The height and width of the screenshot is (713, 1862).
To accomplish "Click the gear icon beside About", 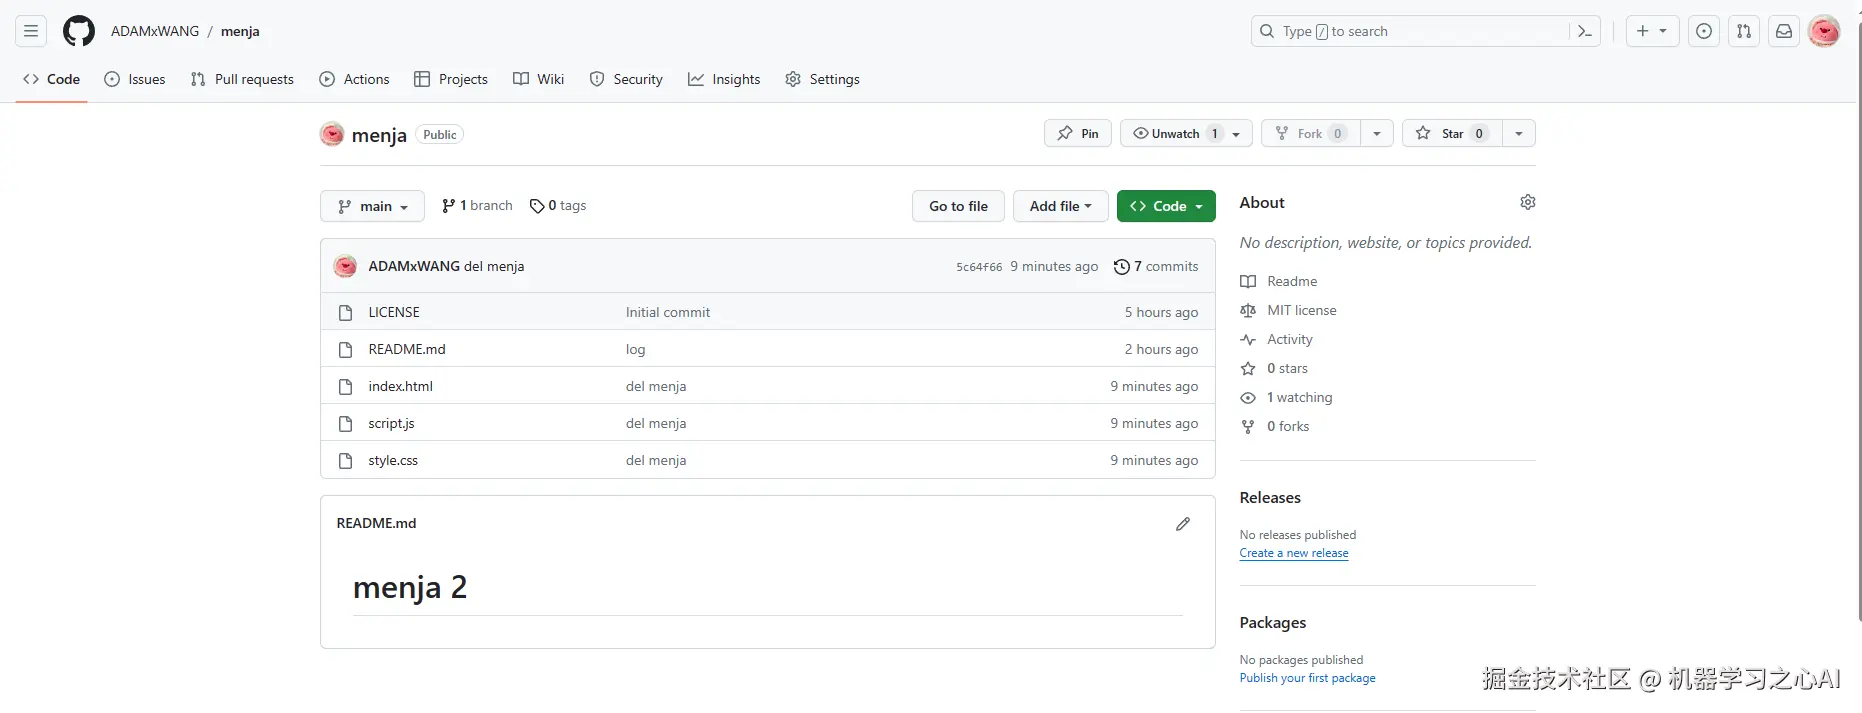I will click(1527, 202).
